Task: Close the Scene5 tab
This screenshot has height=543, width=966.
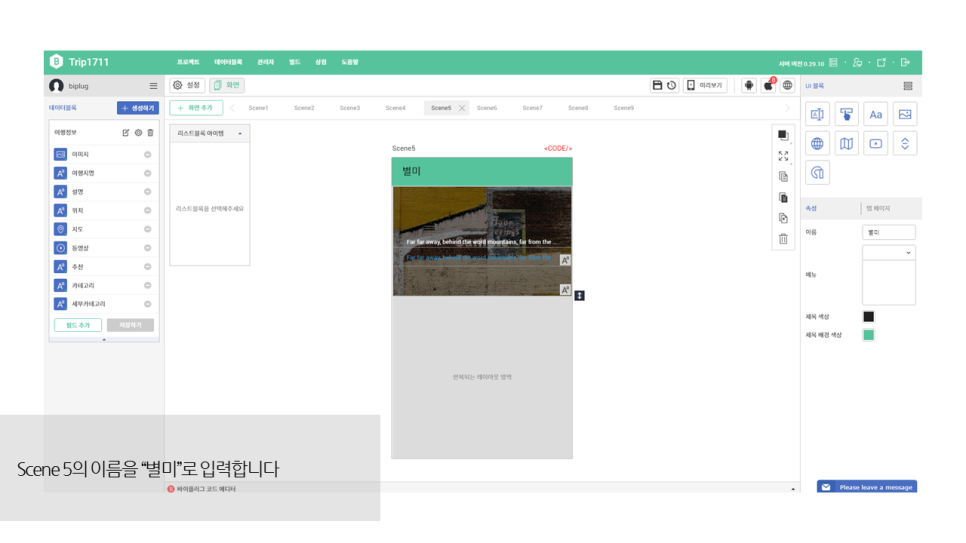Action: coord(461,108)
